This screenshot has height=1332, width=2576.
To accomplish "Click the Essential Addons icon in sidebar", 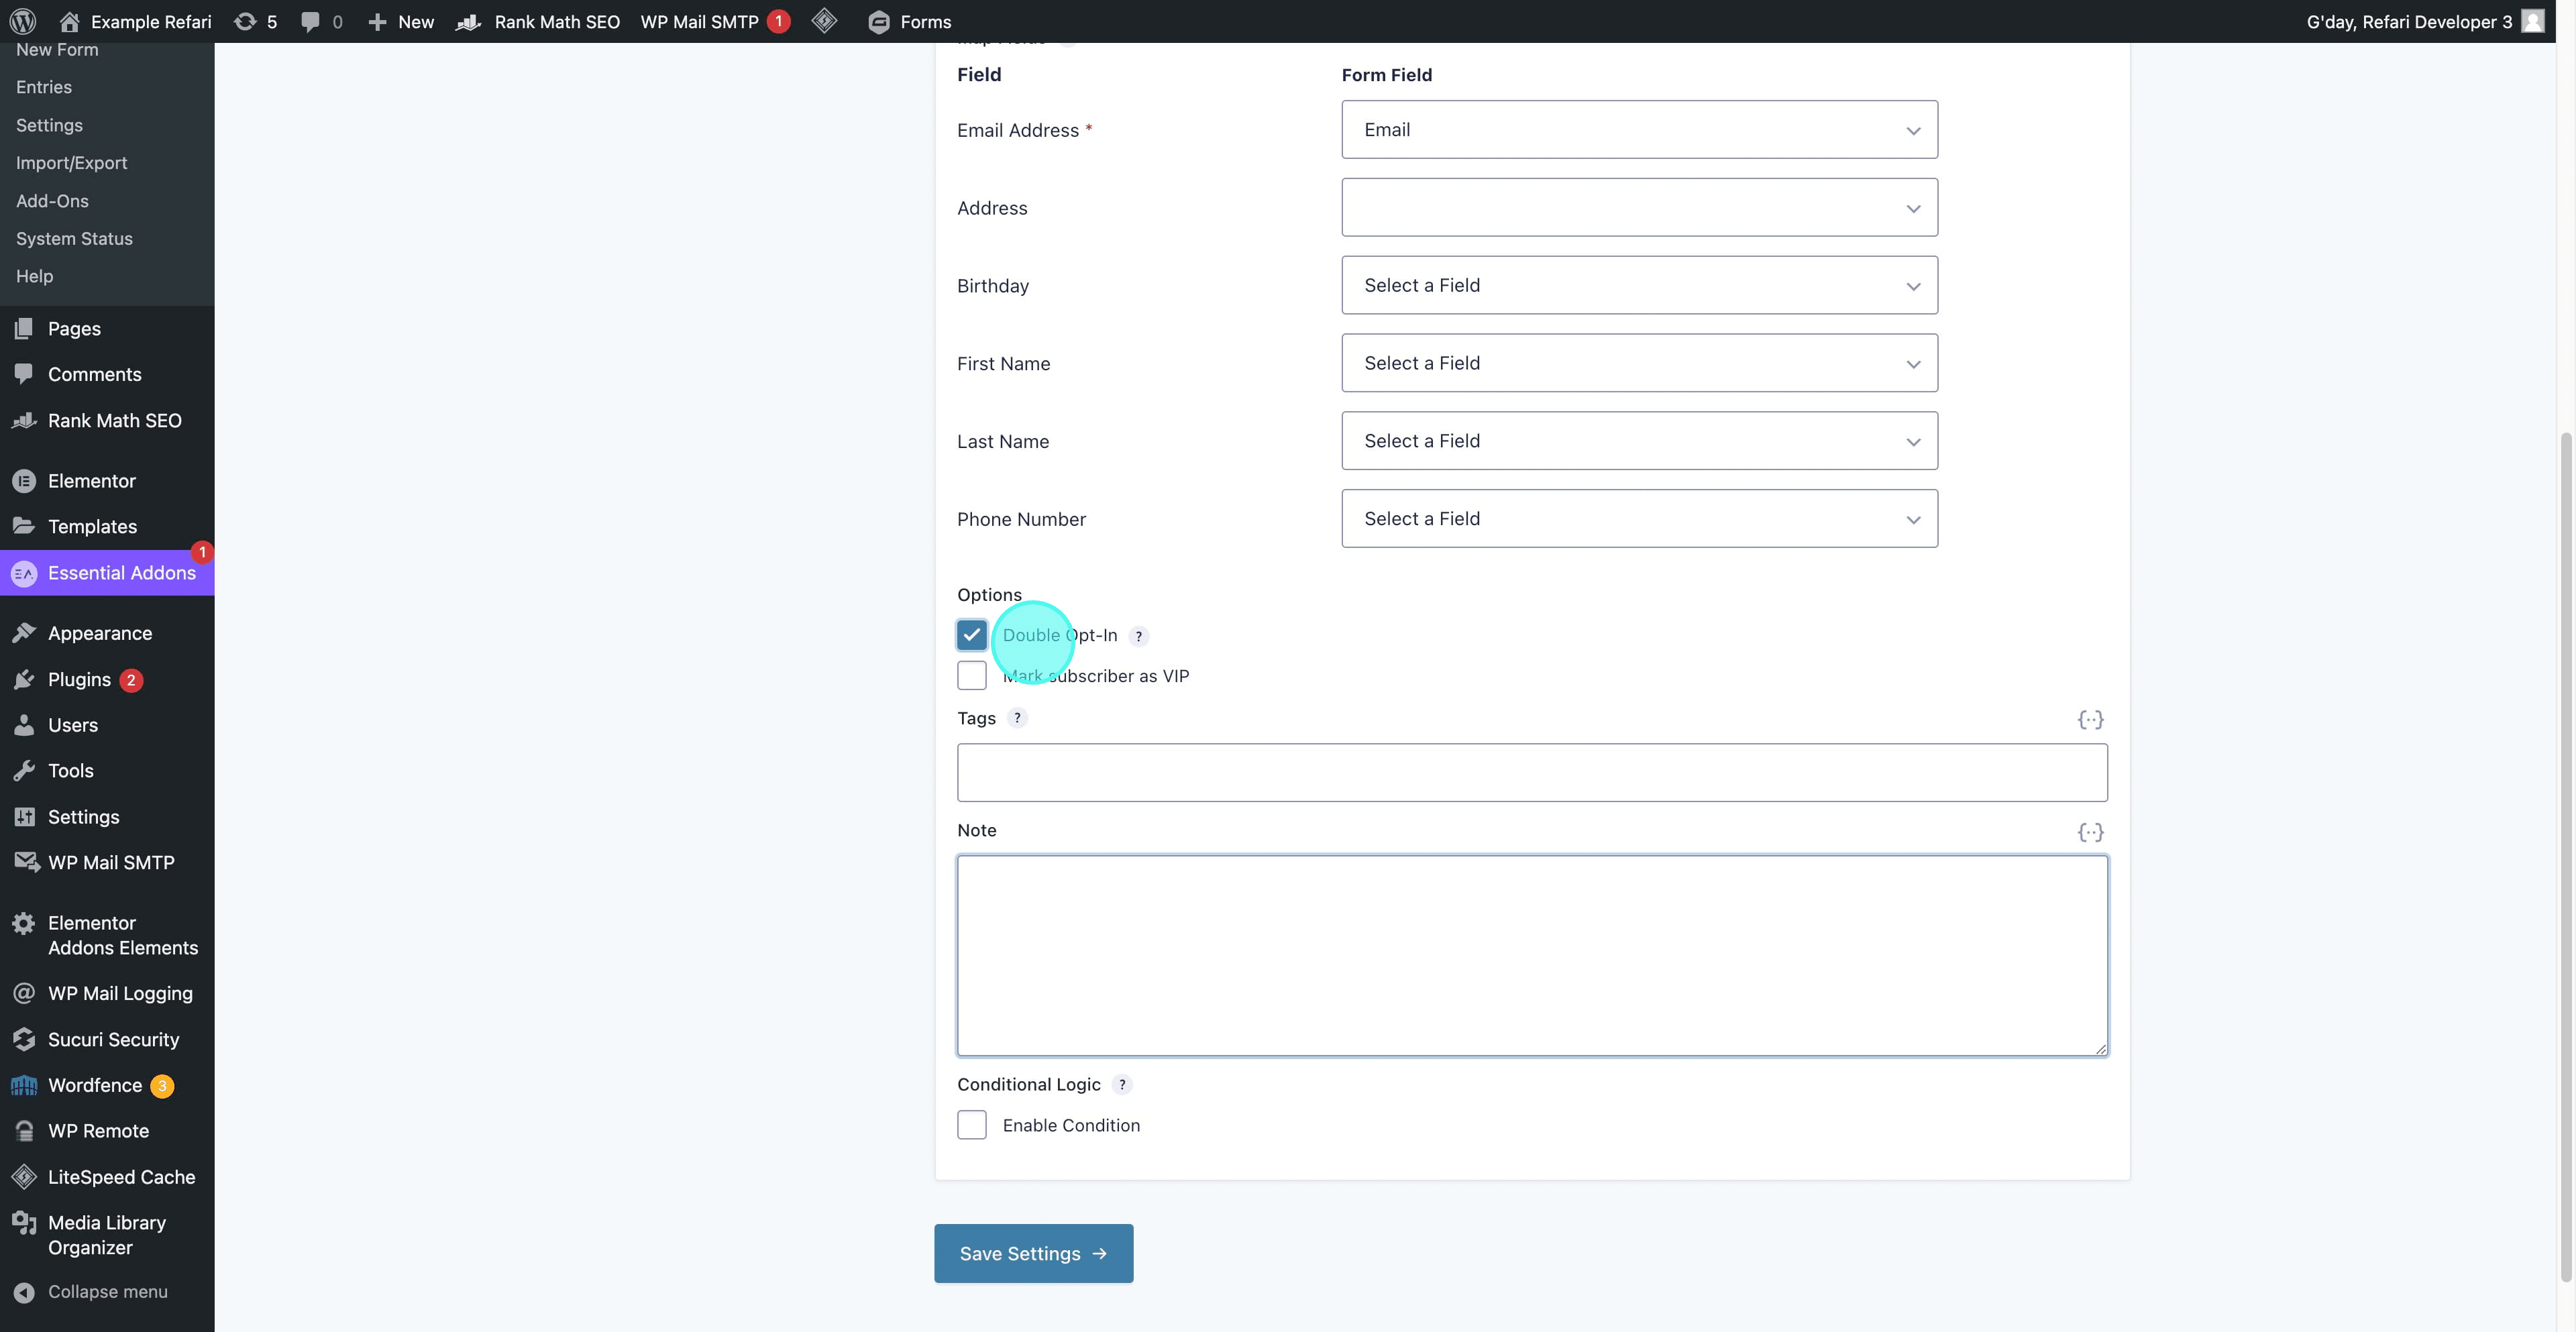I will coord(24,573).
